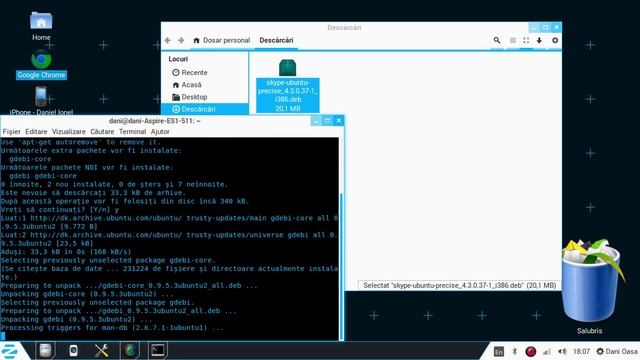Open the Terminal menu in the menu bar

[x=132, y=131]
